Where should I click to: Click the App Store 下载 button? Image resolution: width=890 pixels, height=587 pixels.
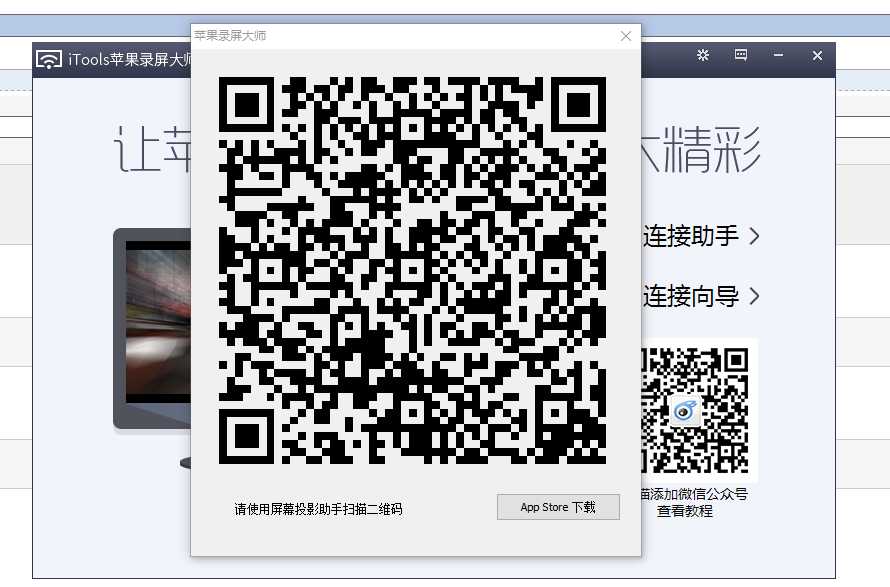pos(558,507)
